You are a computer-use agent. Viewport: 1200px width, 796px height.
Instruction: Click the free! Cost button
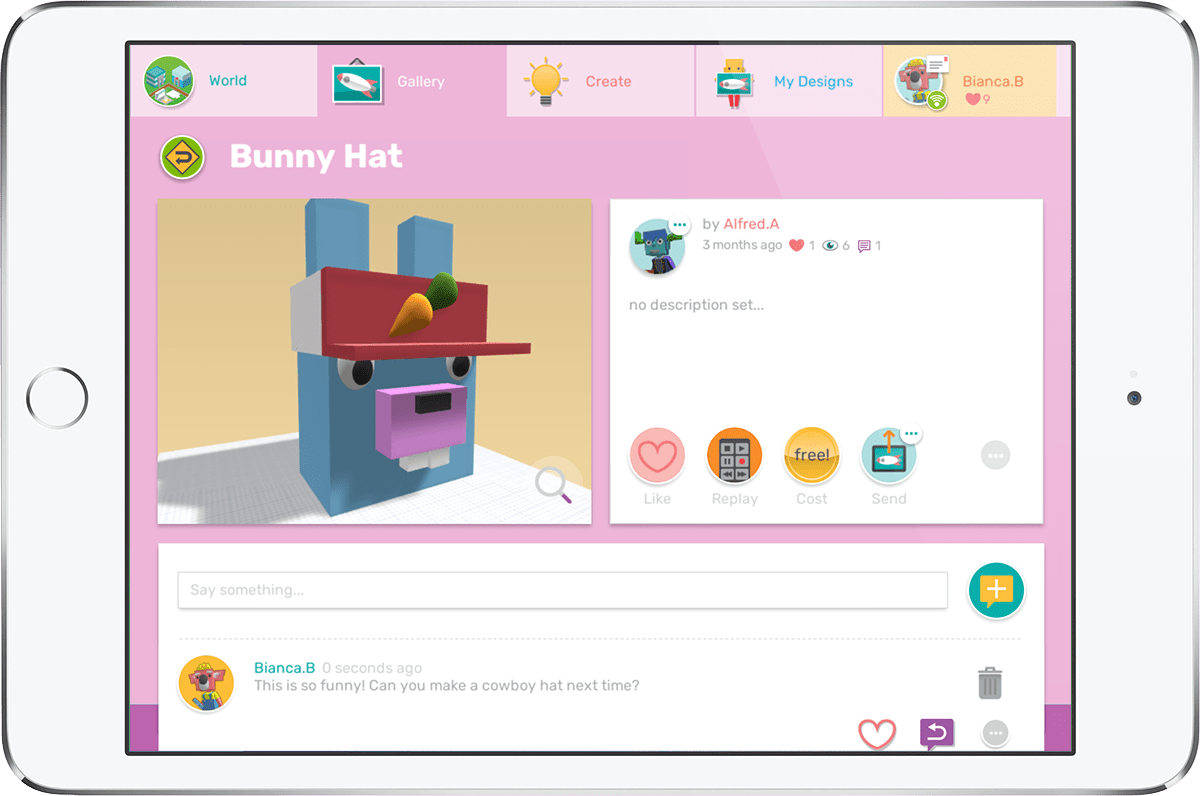tap(811, 456)
